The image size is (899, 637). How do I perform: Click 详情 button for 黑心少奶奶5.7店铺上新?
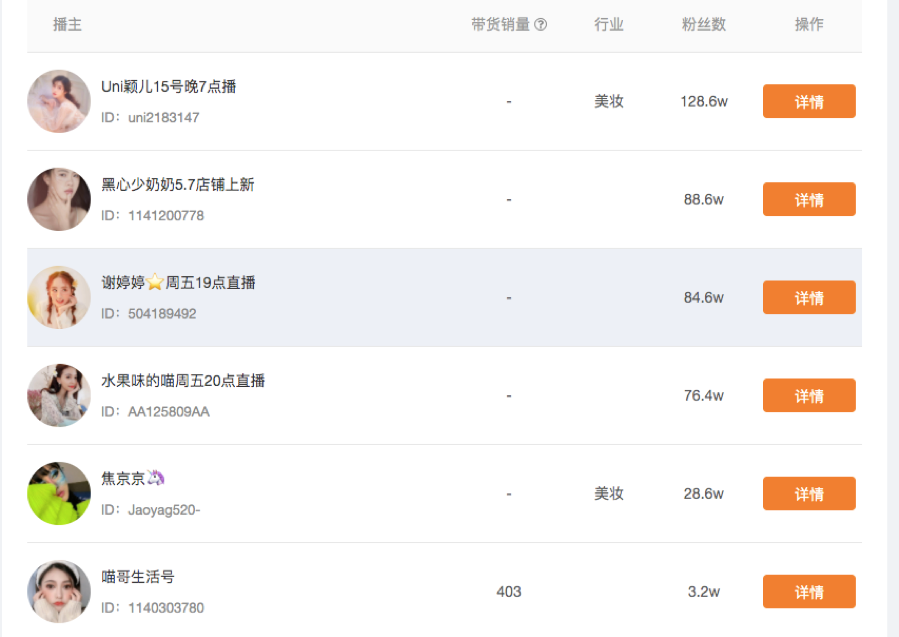tap(809, 200)
